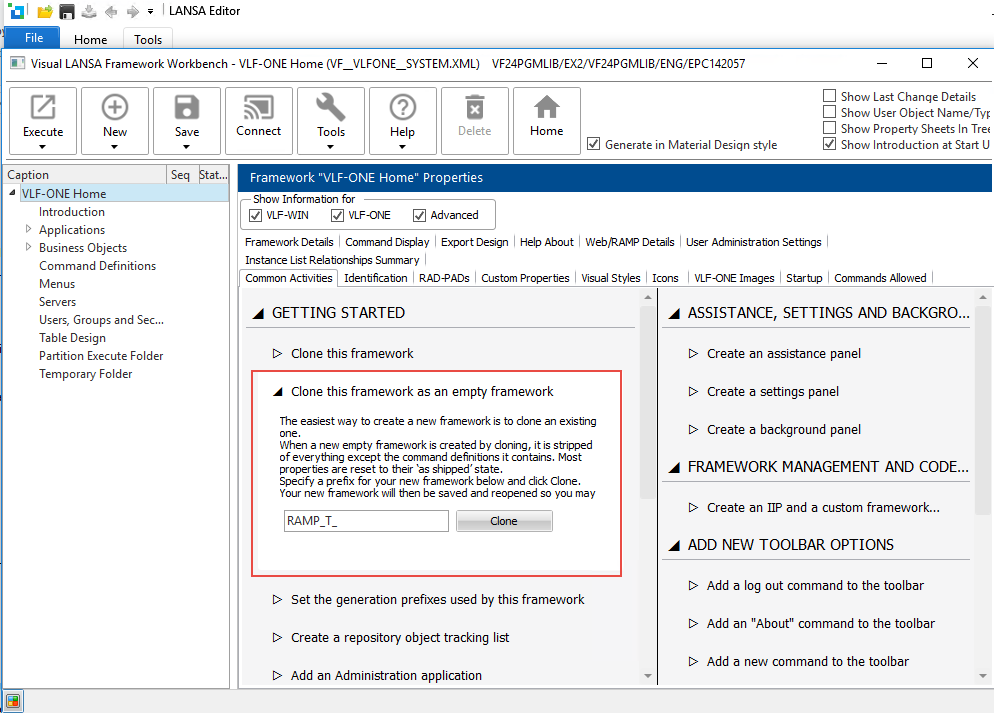Screen dimensions: 994x713
Task: Open the Tools dropdown arrow
Action: tap(330, 147)
